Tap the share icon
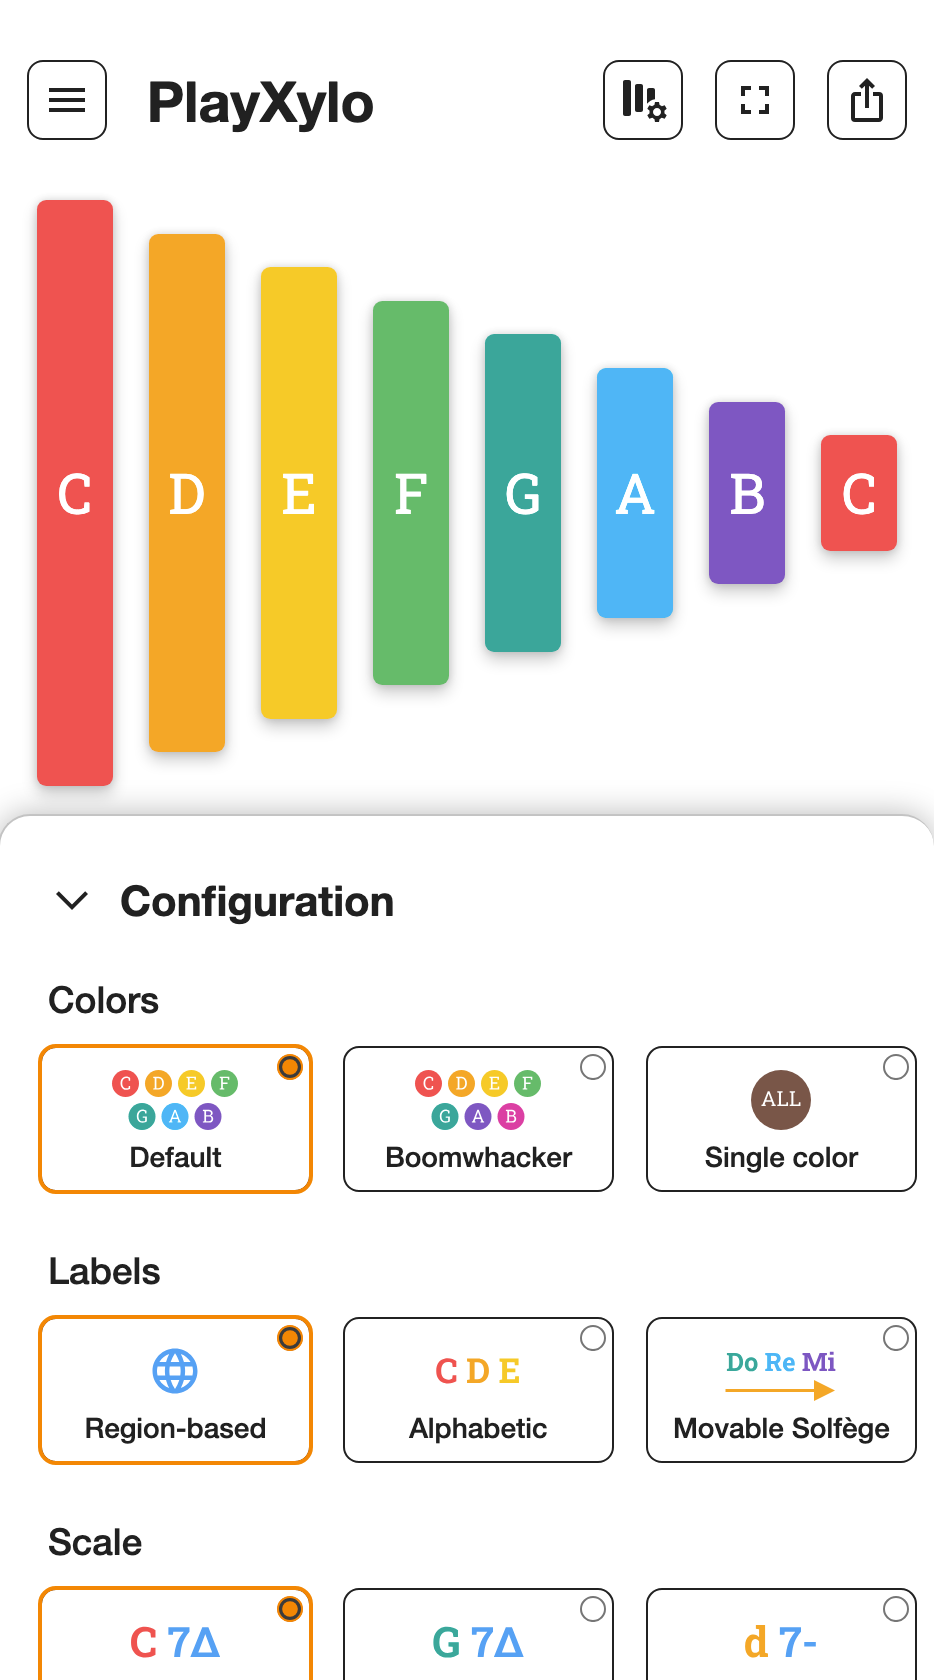The image size is (934, 1680). coord(867,100)
